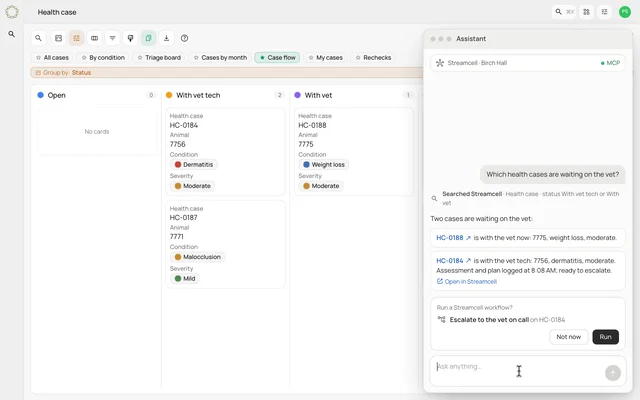Open the All cases view tab
The height and width of the screenshot is (400, 640).
pos(52,58)
